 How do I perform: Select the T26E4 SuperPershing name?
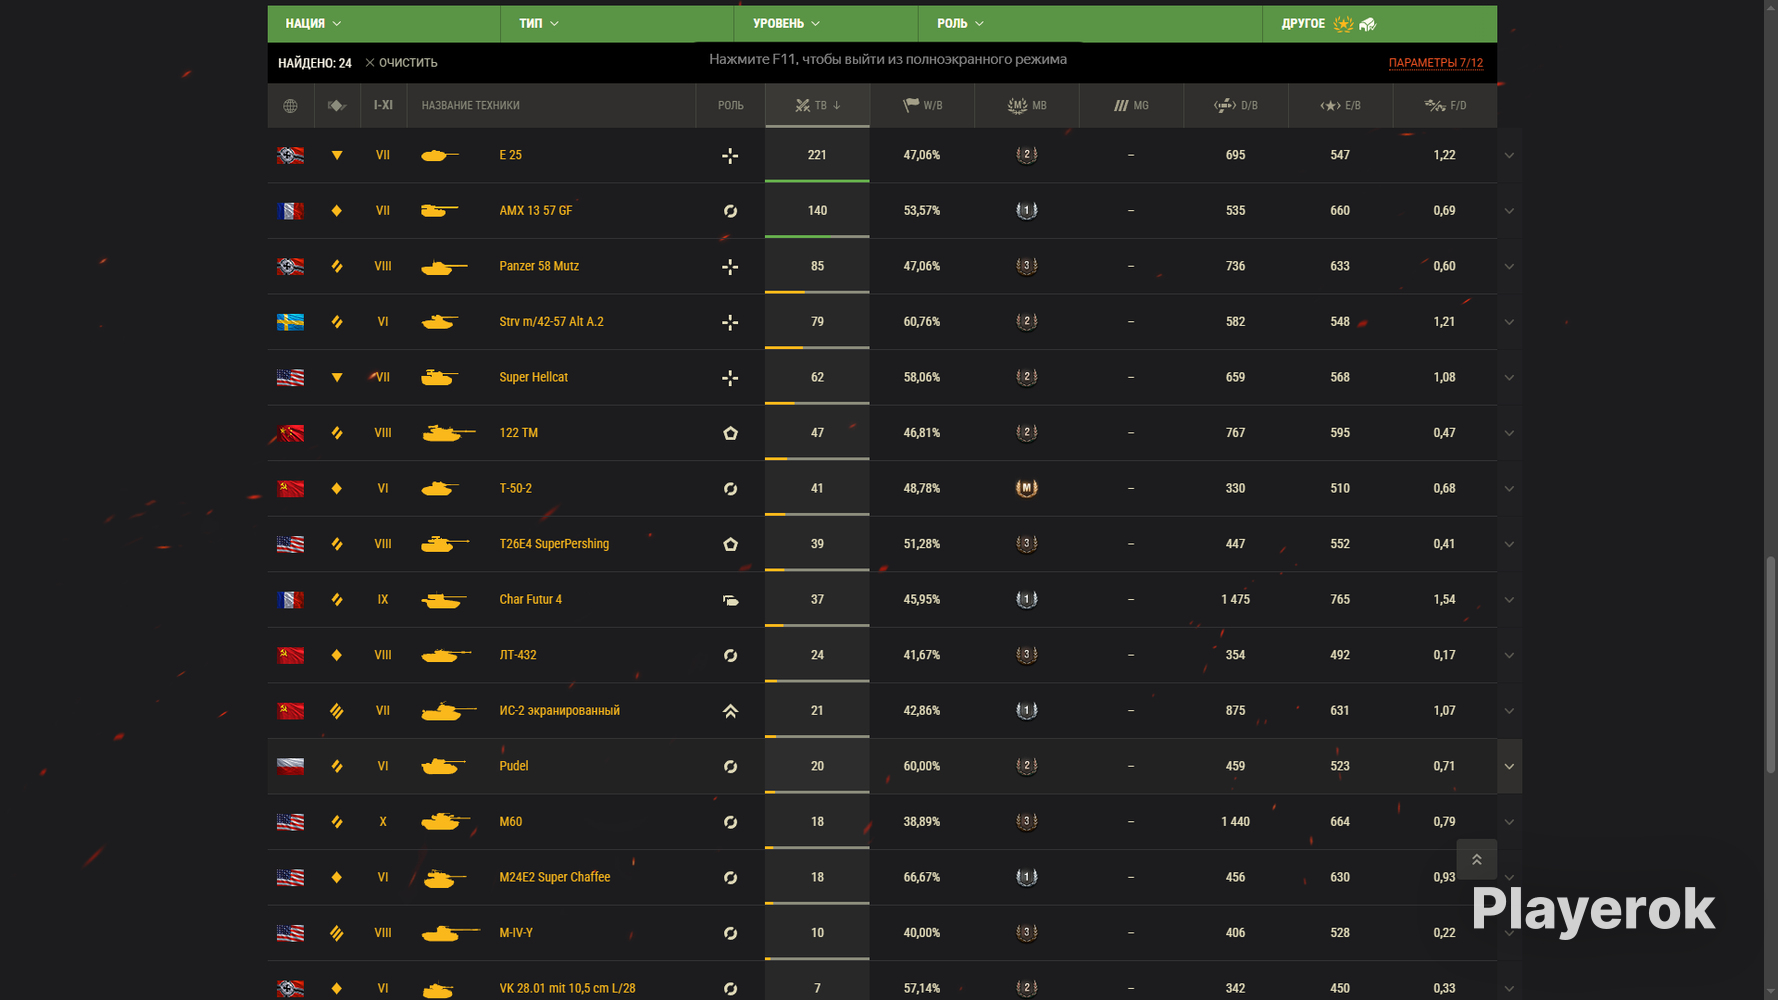[x=554, y=544]
